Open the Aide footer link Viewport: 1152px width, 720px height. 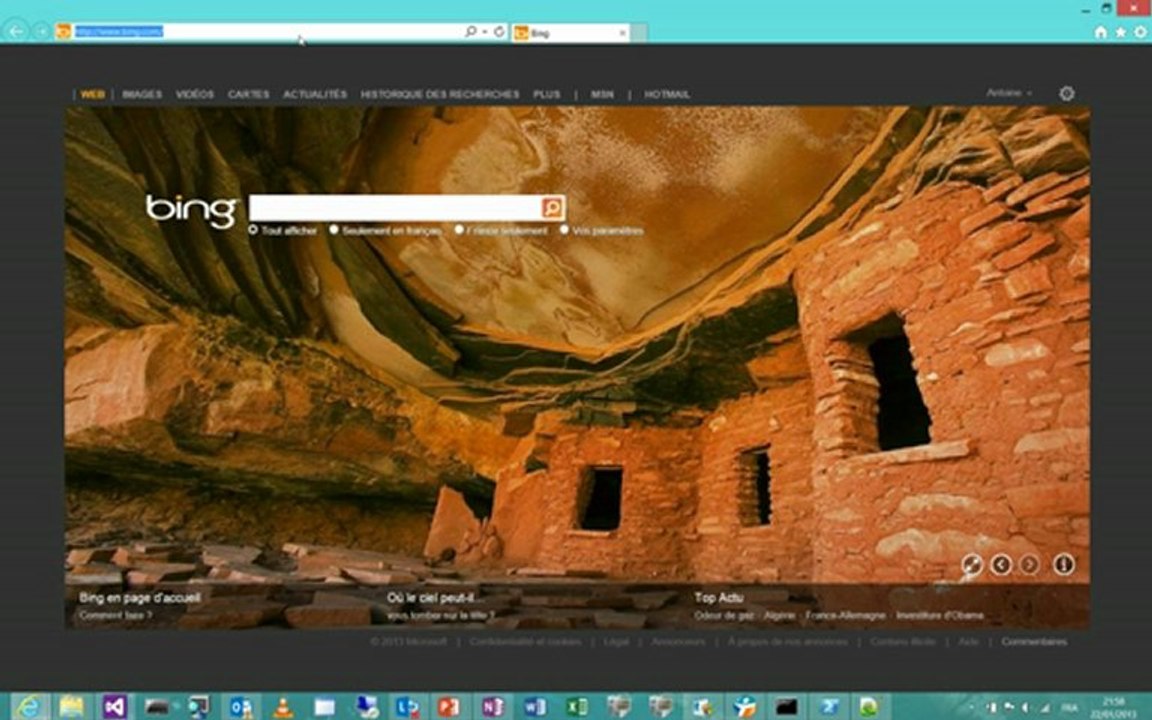968,641
